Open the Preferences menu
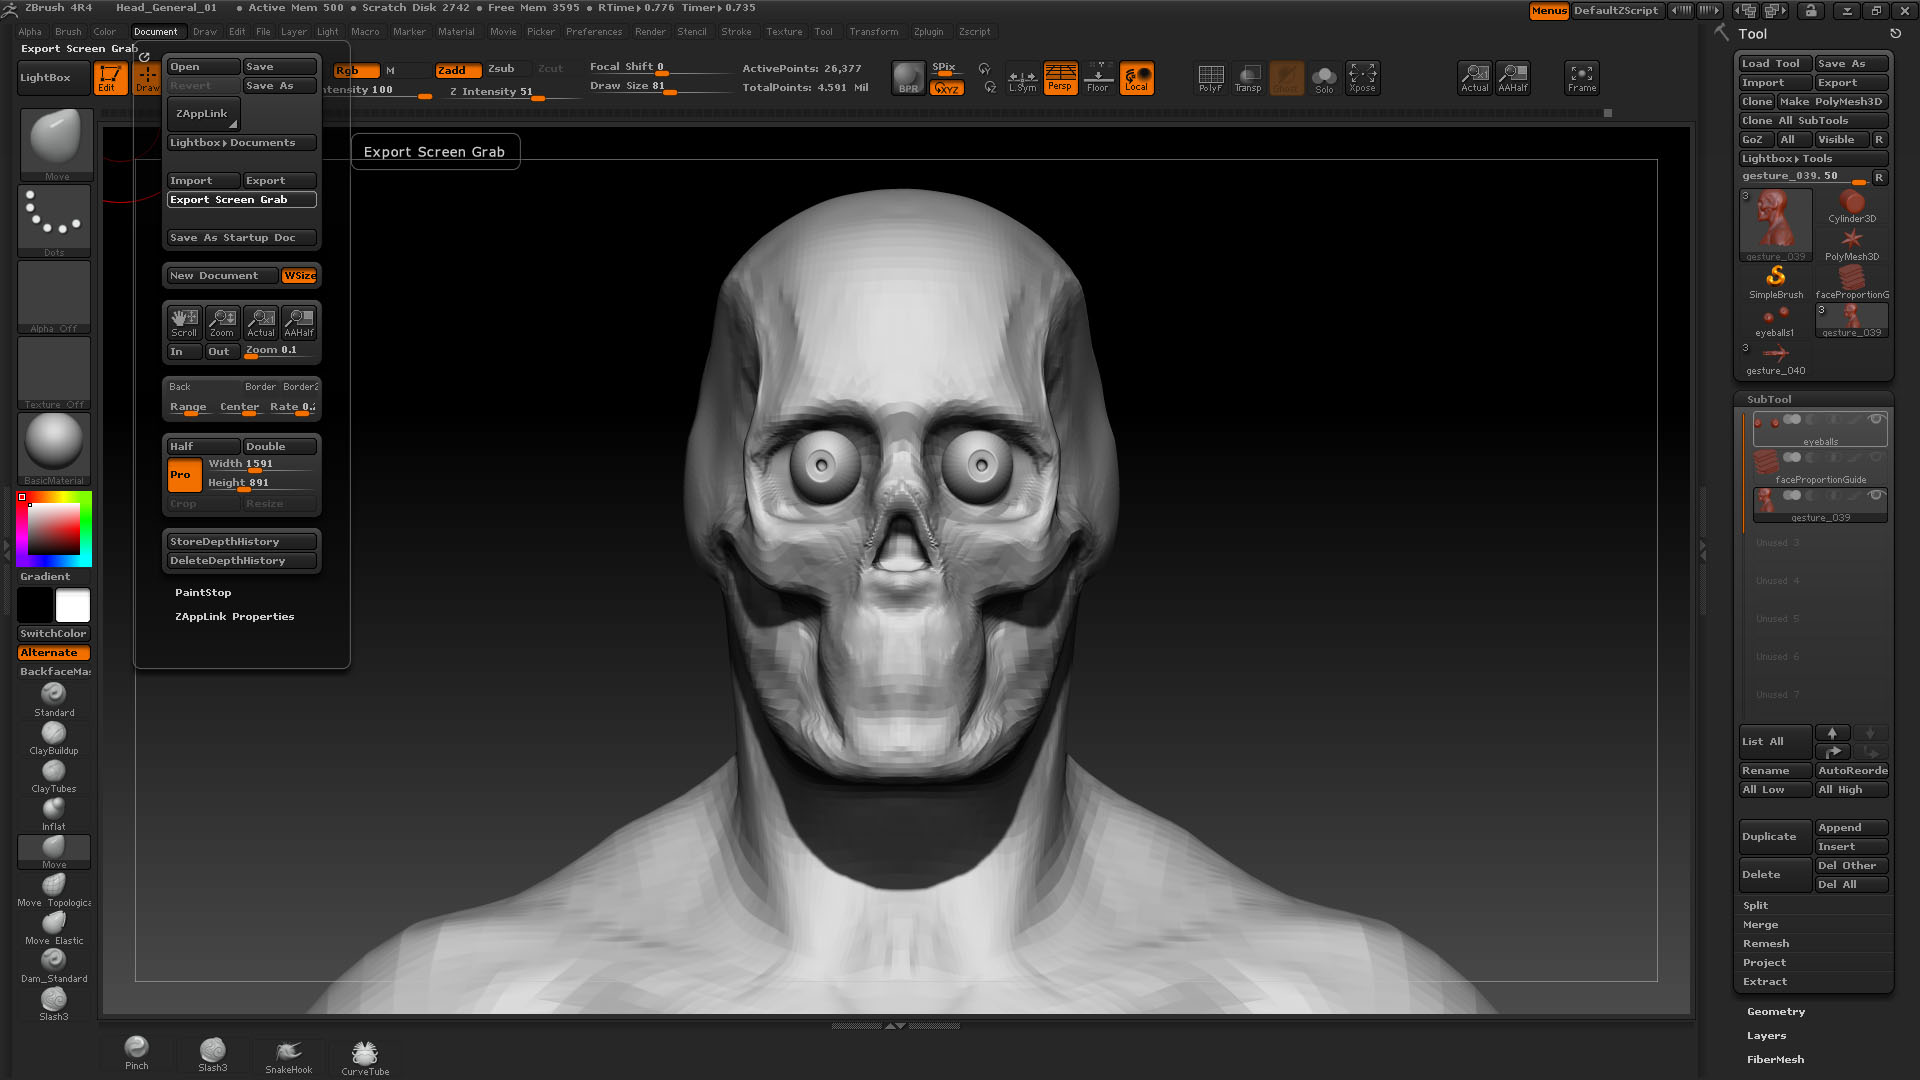Image resolution: width=1920 pixels, height=1080 pixels. point(594,32)
